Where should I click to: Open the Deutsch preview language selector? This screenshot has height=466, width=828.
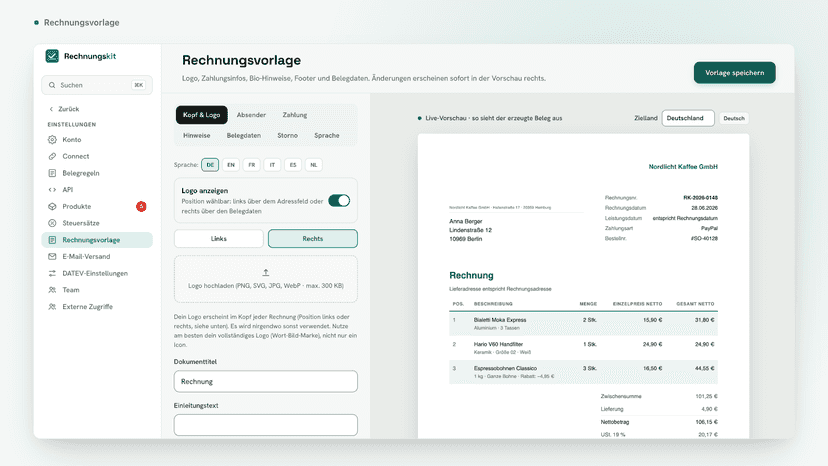tap(734, 118)
